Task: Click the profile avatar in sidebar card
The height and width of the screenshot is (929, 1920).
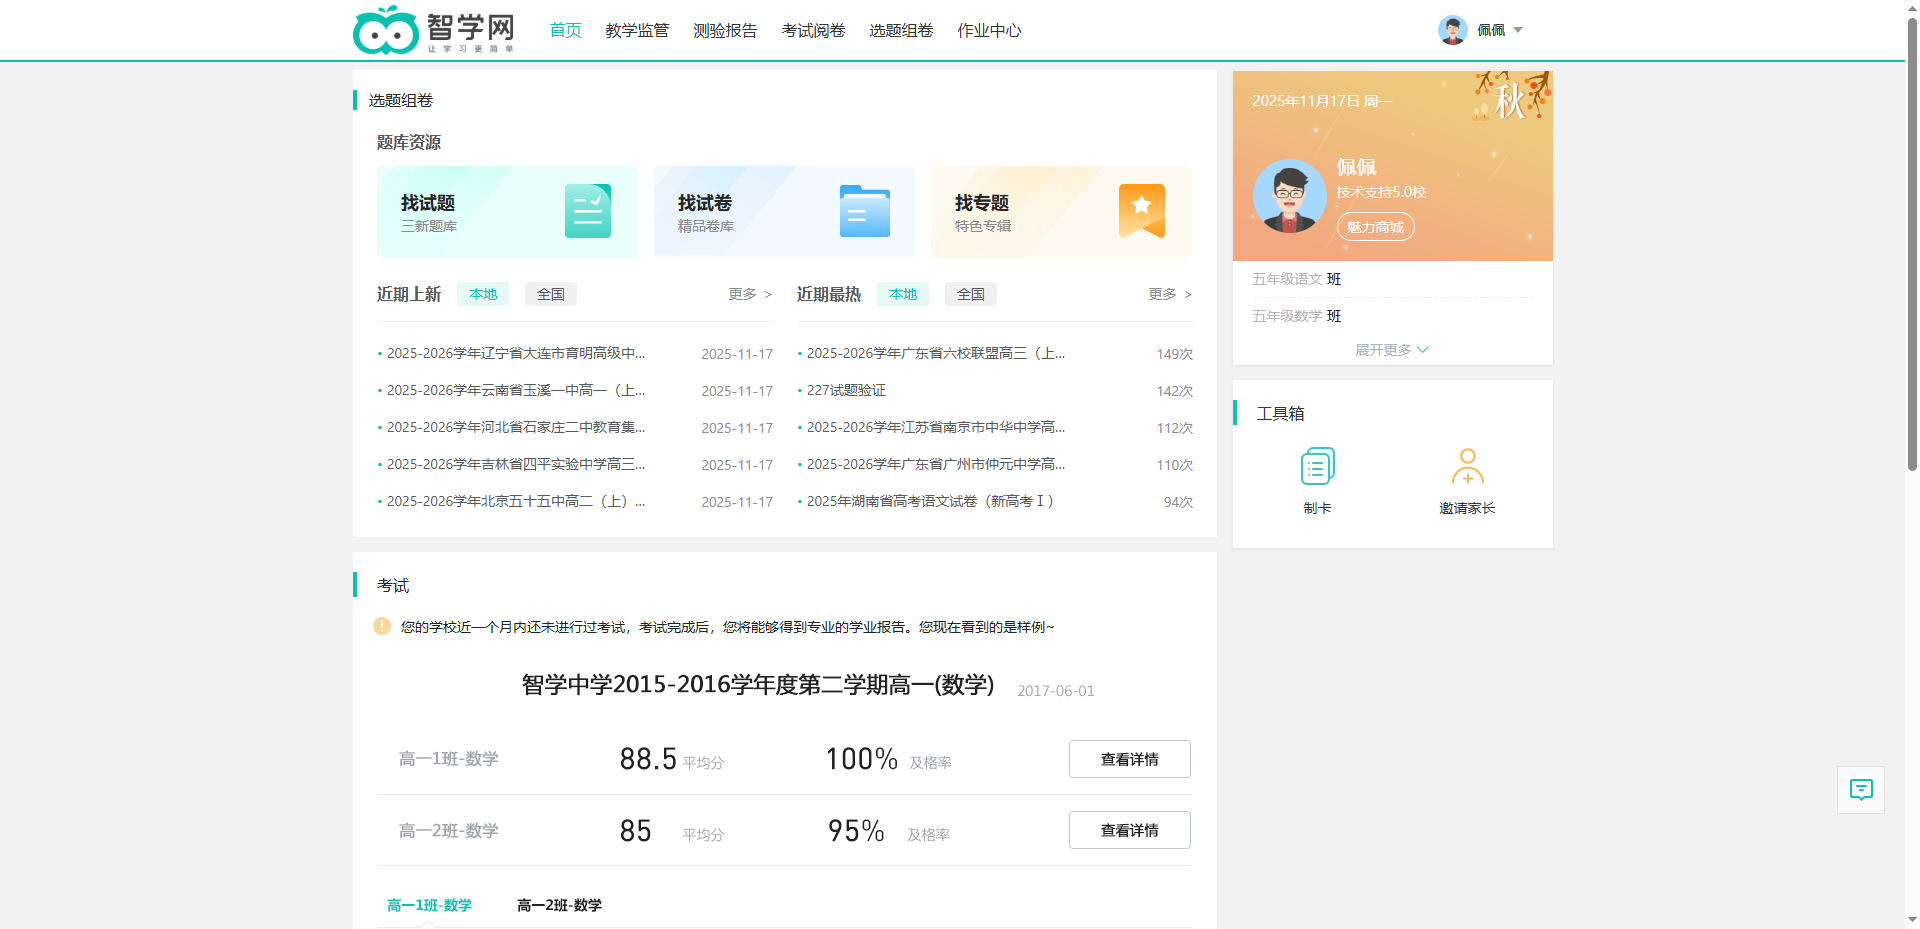Action: [x=1289, y=196]
